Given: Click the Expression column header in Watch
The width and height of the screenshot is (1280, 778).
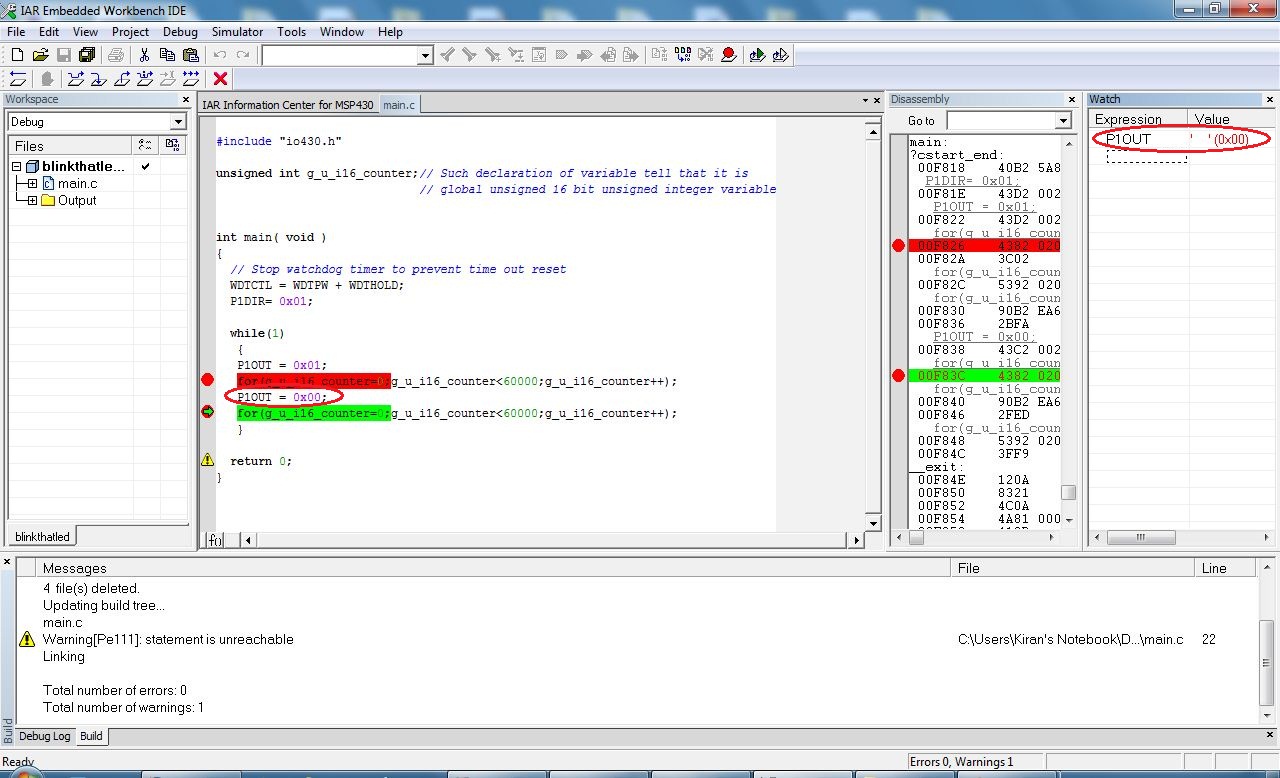Looking at the screenshot, I should pyautogui.click(x=1137, y=119).
